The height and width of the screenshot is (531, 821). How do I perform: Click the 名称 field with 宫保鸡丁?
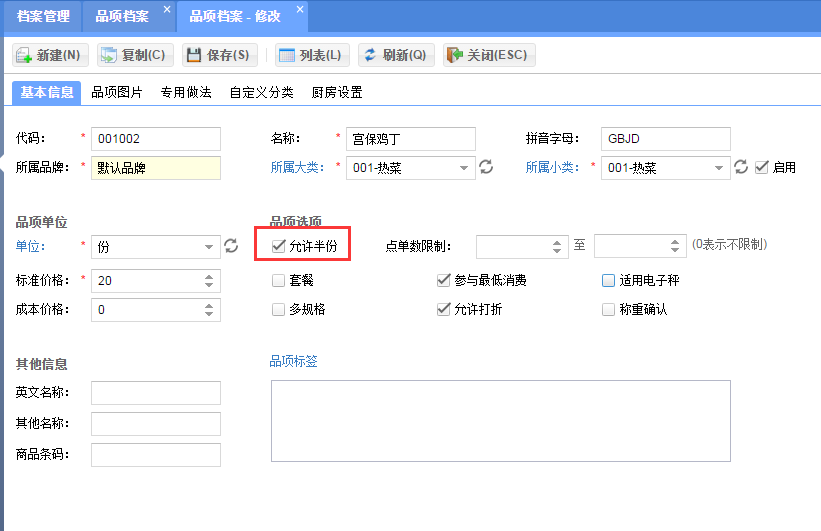[410, 139]
